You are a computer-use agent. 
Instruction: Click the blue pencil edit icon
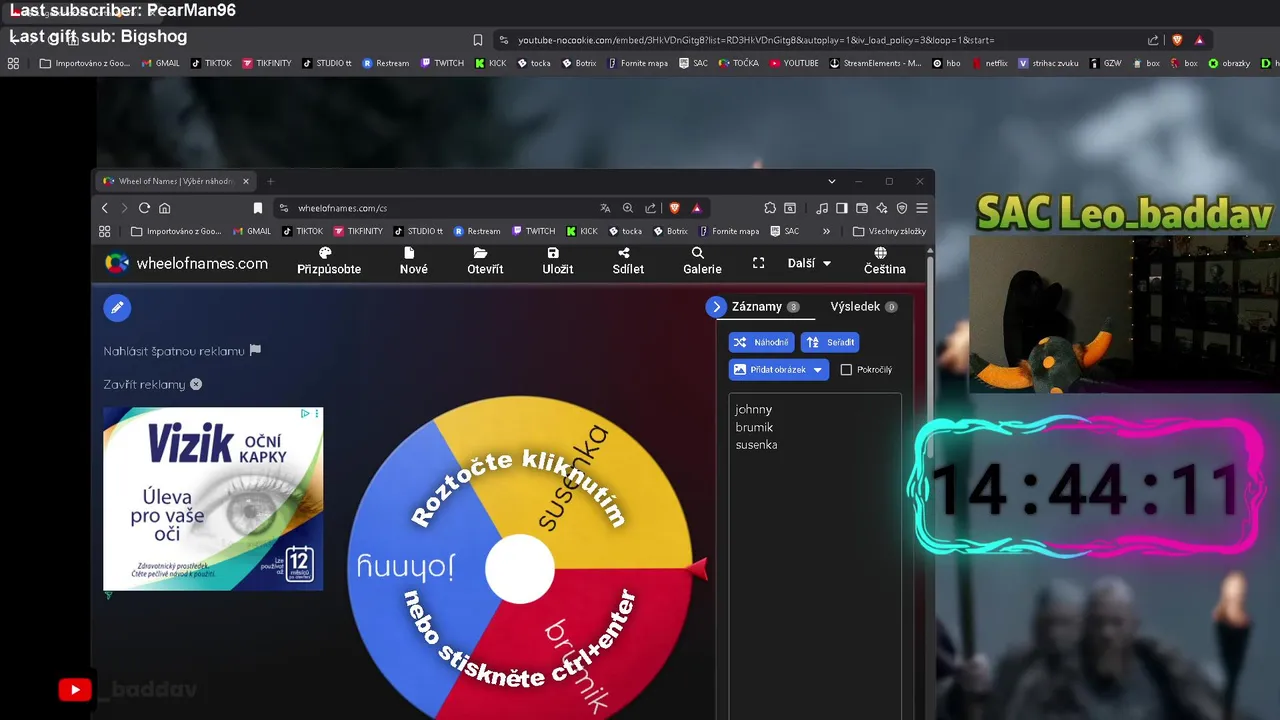(x=117, y=308)
